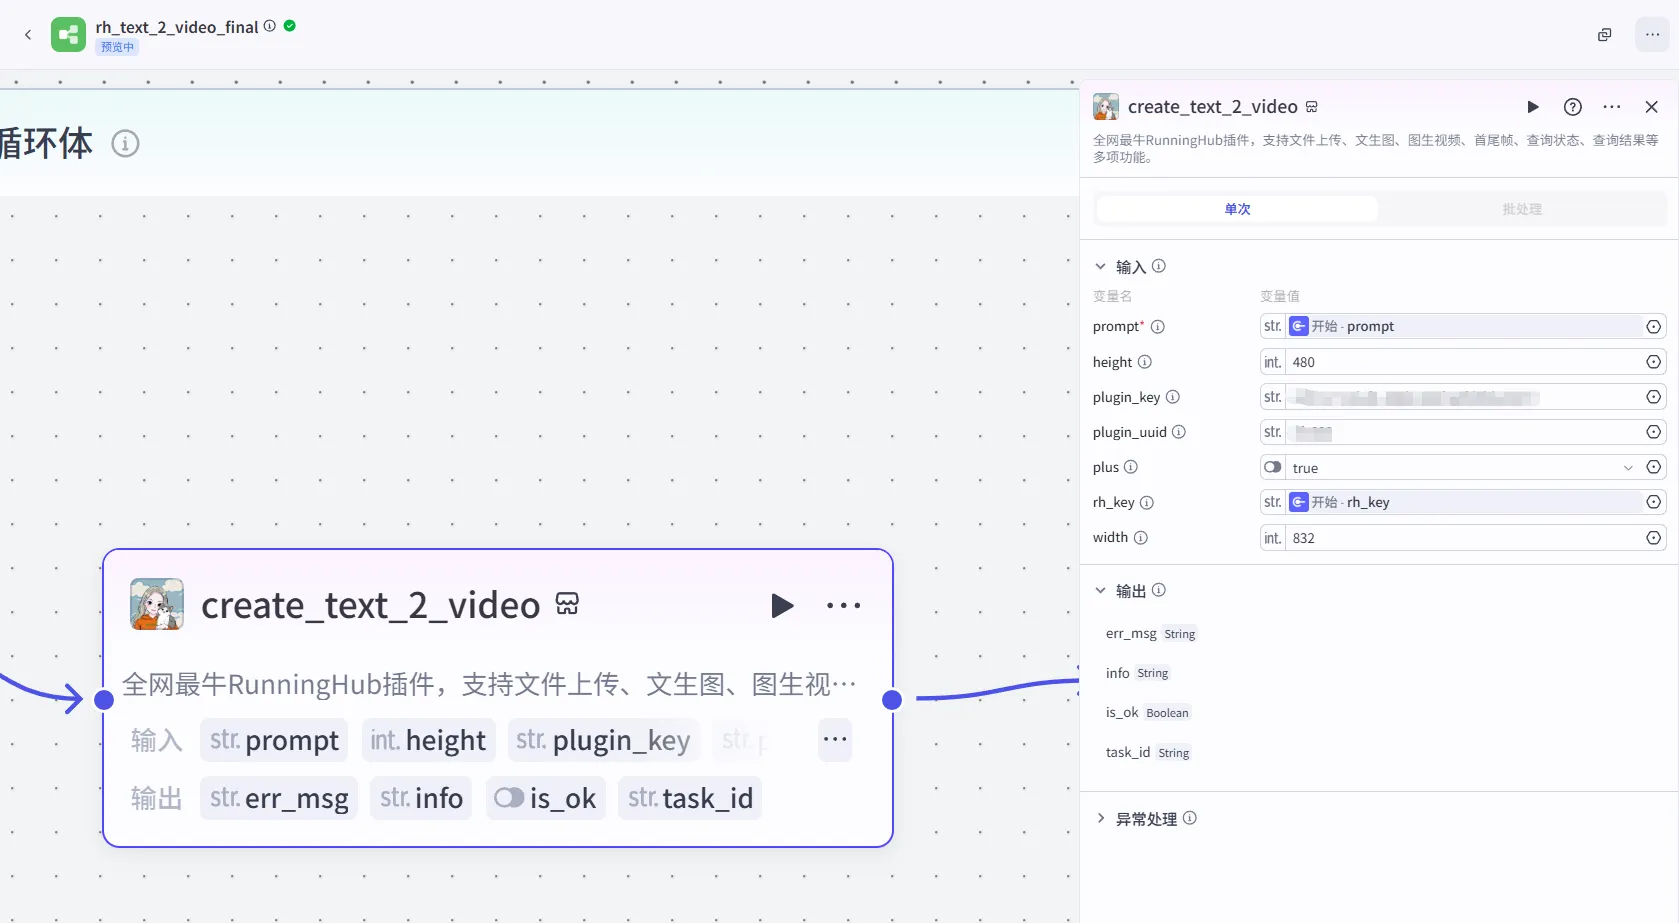Open side panel more options menu
Image resolution: width=1679 pixels, height=923 pixels.
(1612, 107)
